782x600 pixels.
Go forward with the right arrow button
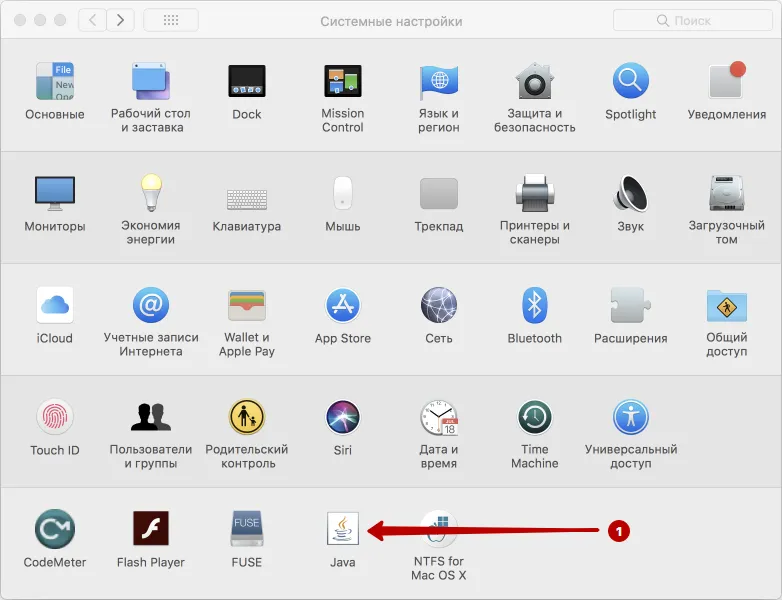coord(120,20)
